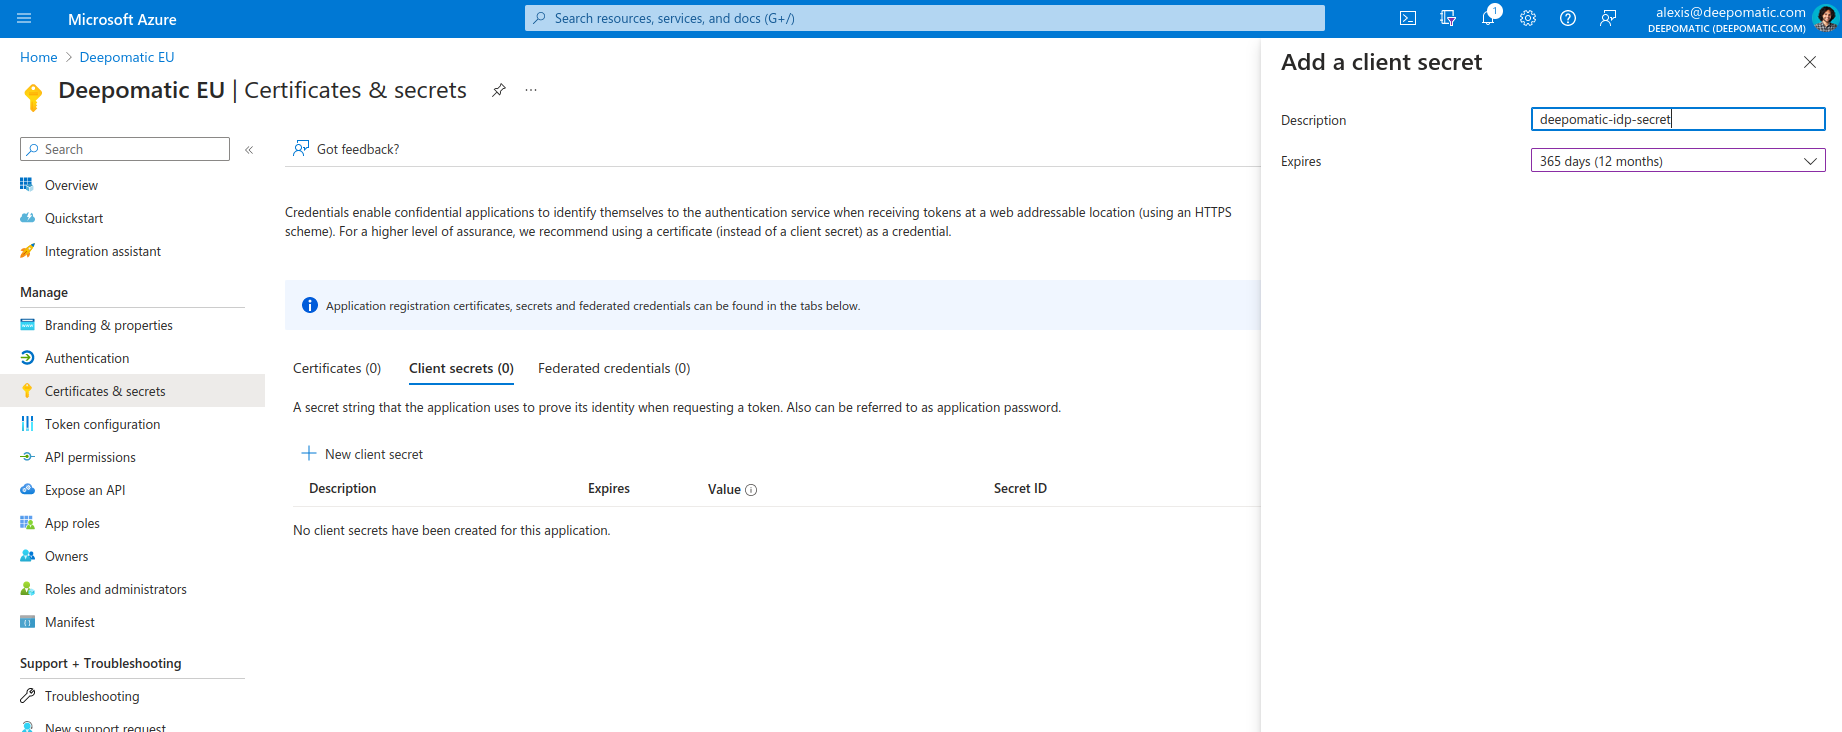The width and height of the screenshot is (1842, 732).
Task: Click the Roles and administrators icon
Action: pyautogui.click(x=27, y=589)
